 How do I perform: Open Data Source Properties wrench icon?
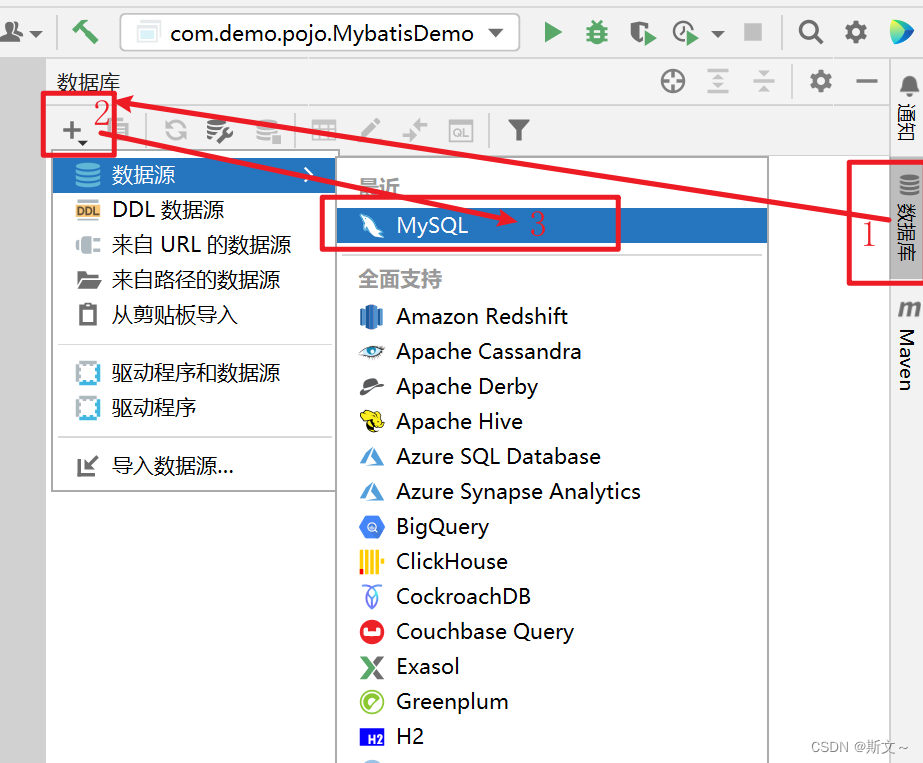click(220, 131)
